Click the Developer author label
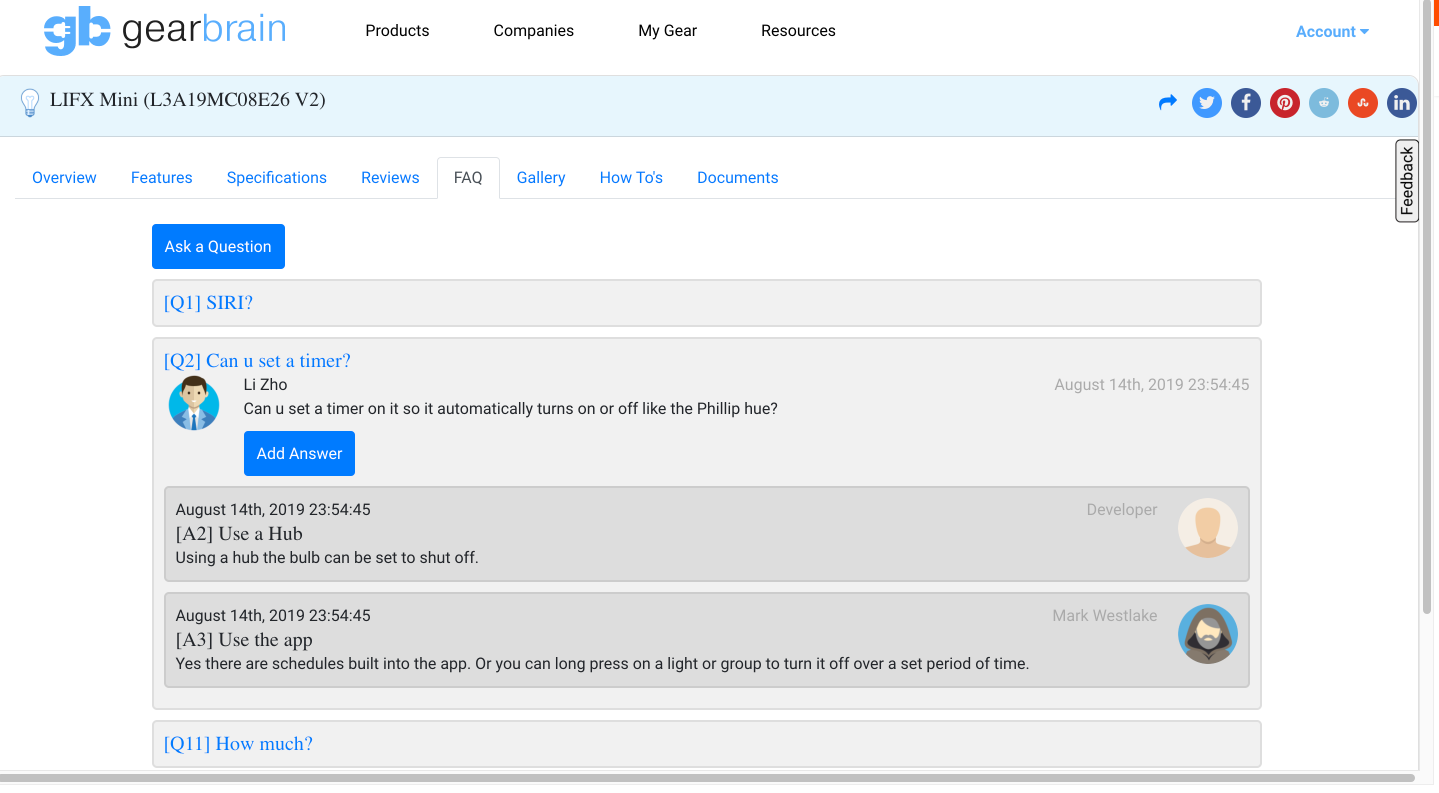Image resolution: width=1439 pixels, height=793 pixels. tap(1122, 509)
